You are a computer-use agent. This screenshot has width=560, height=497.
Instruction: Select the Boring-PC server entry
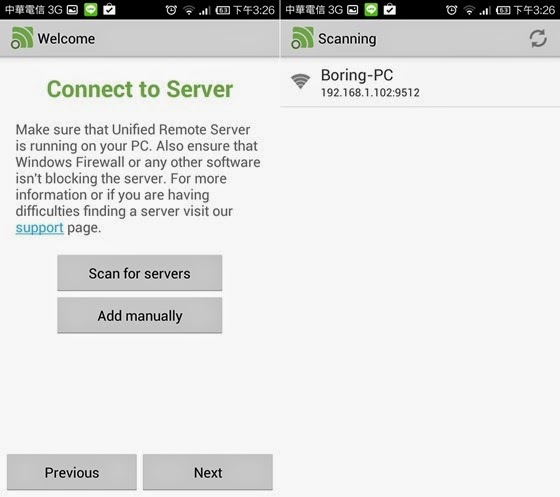point(420,83)
